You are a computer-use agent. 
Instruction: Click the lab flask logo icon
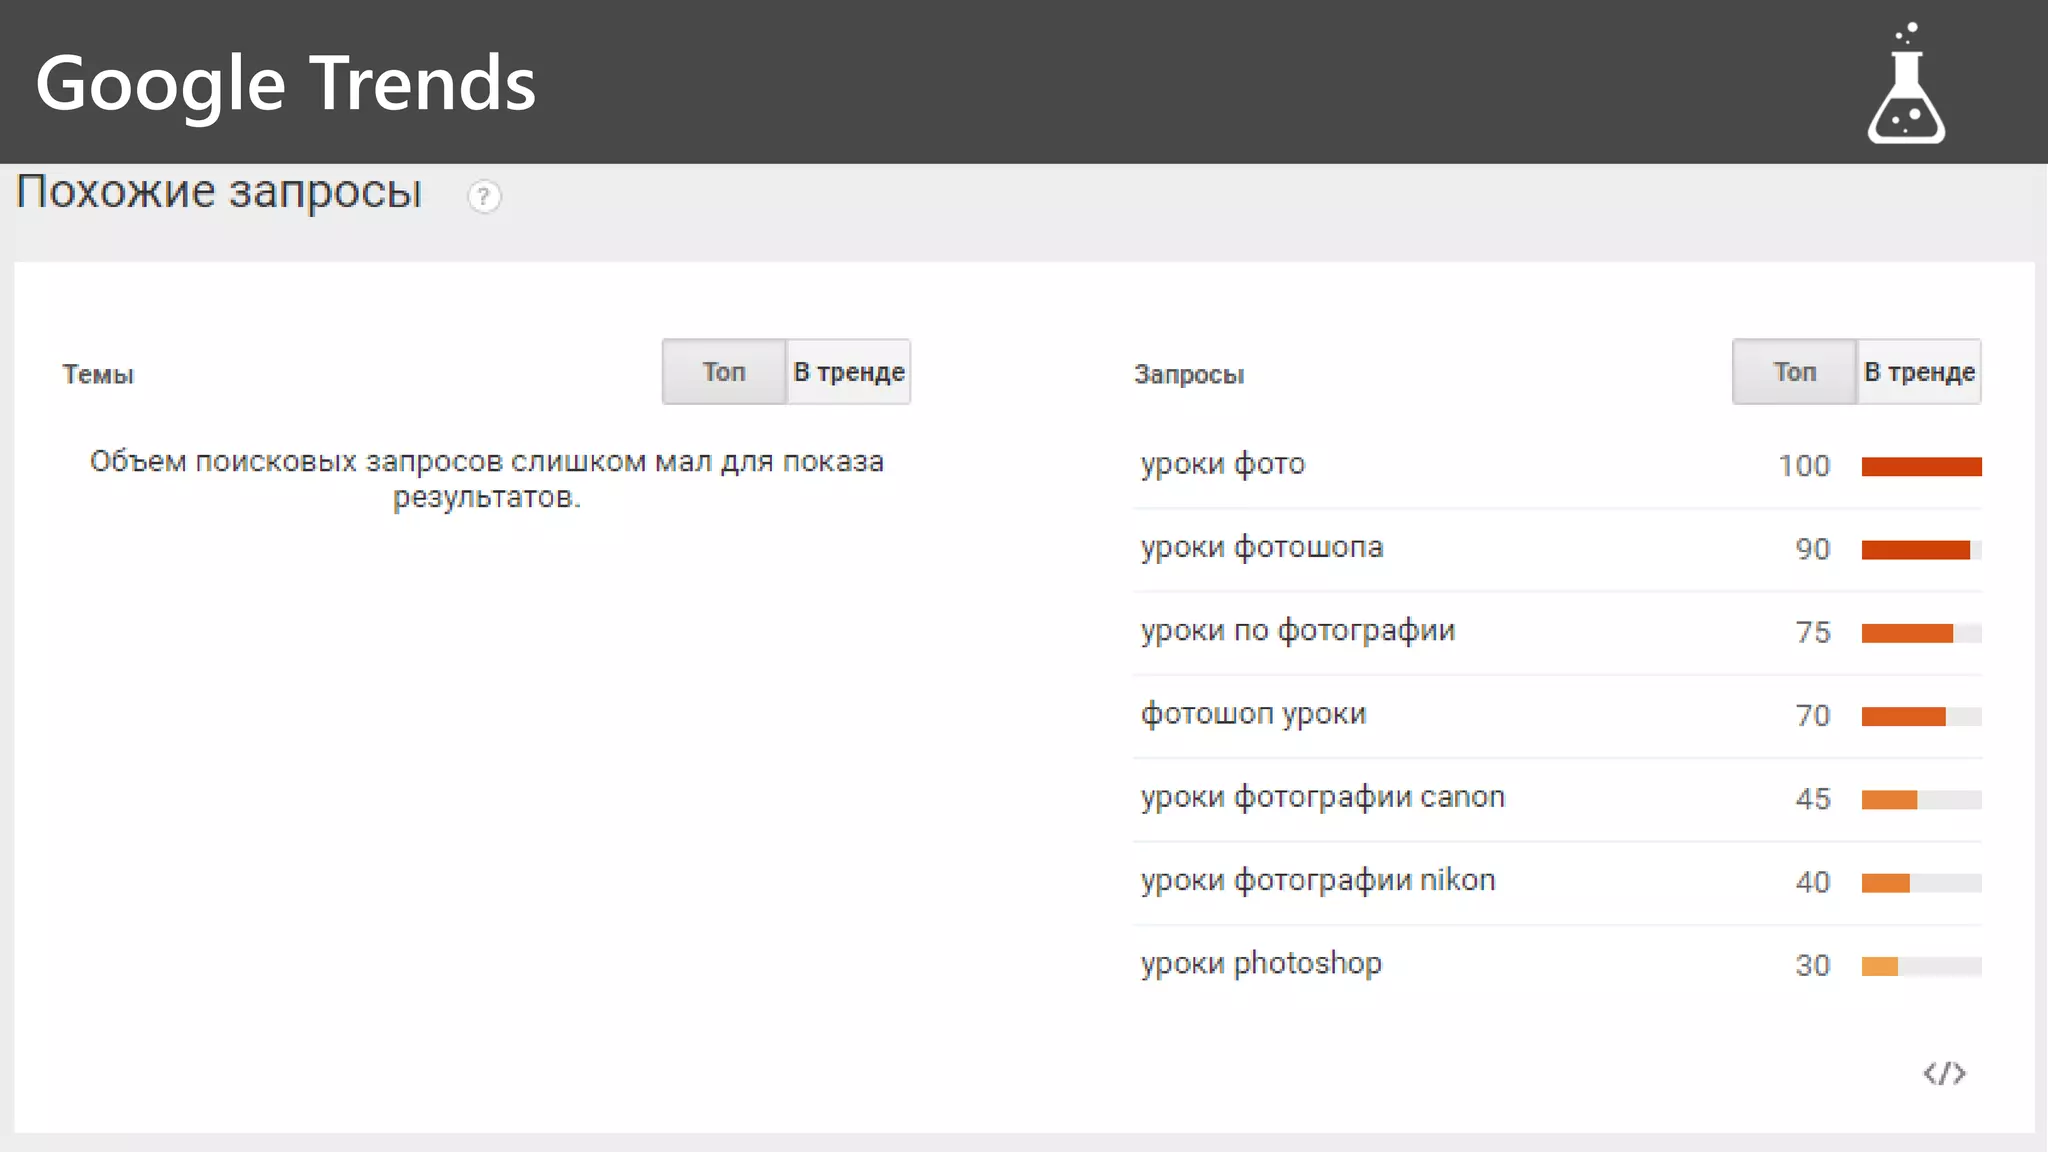click(x=1906, y=84)
